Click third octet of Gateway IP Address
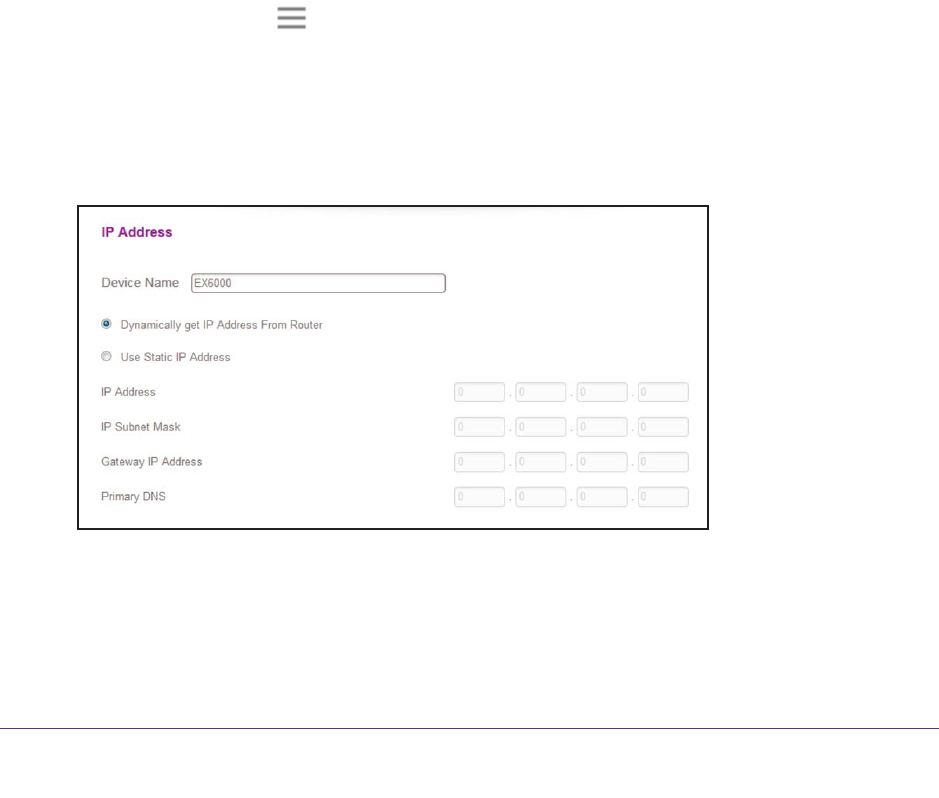The width and height of the screenshot is (939, 798). pos(602,462)
